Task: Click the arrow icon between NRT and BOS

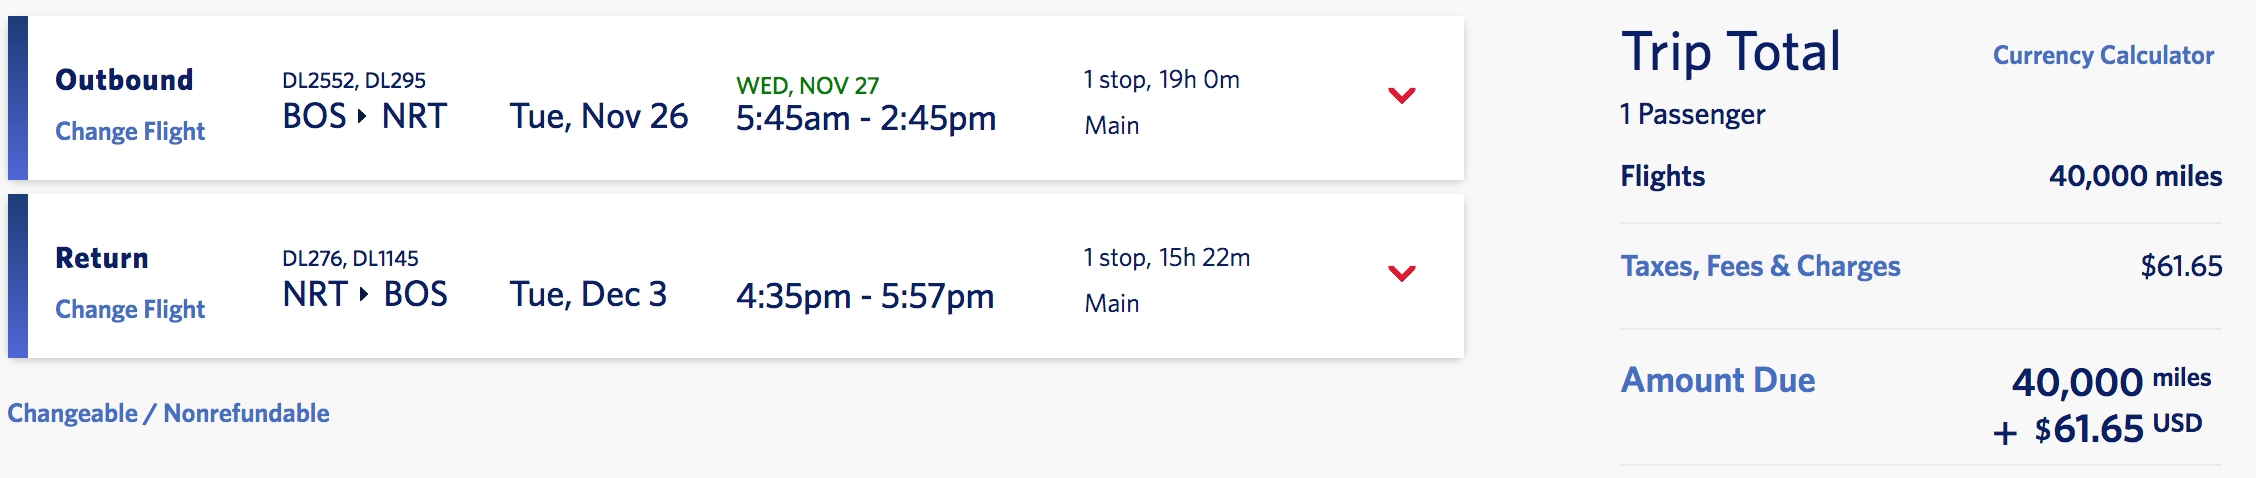Action: [x=364, y=294]
